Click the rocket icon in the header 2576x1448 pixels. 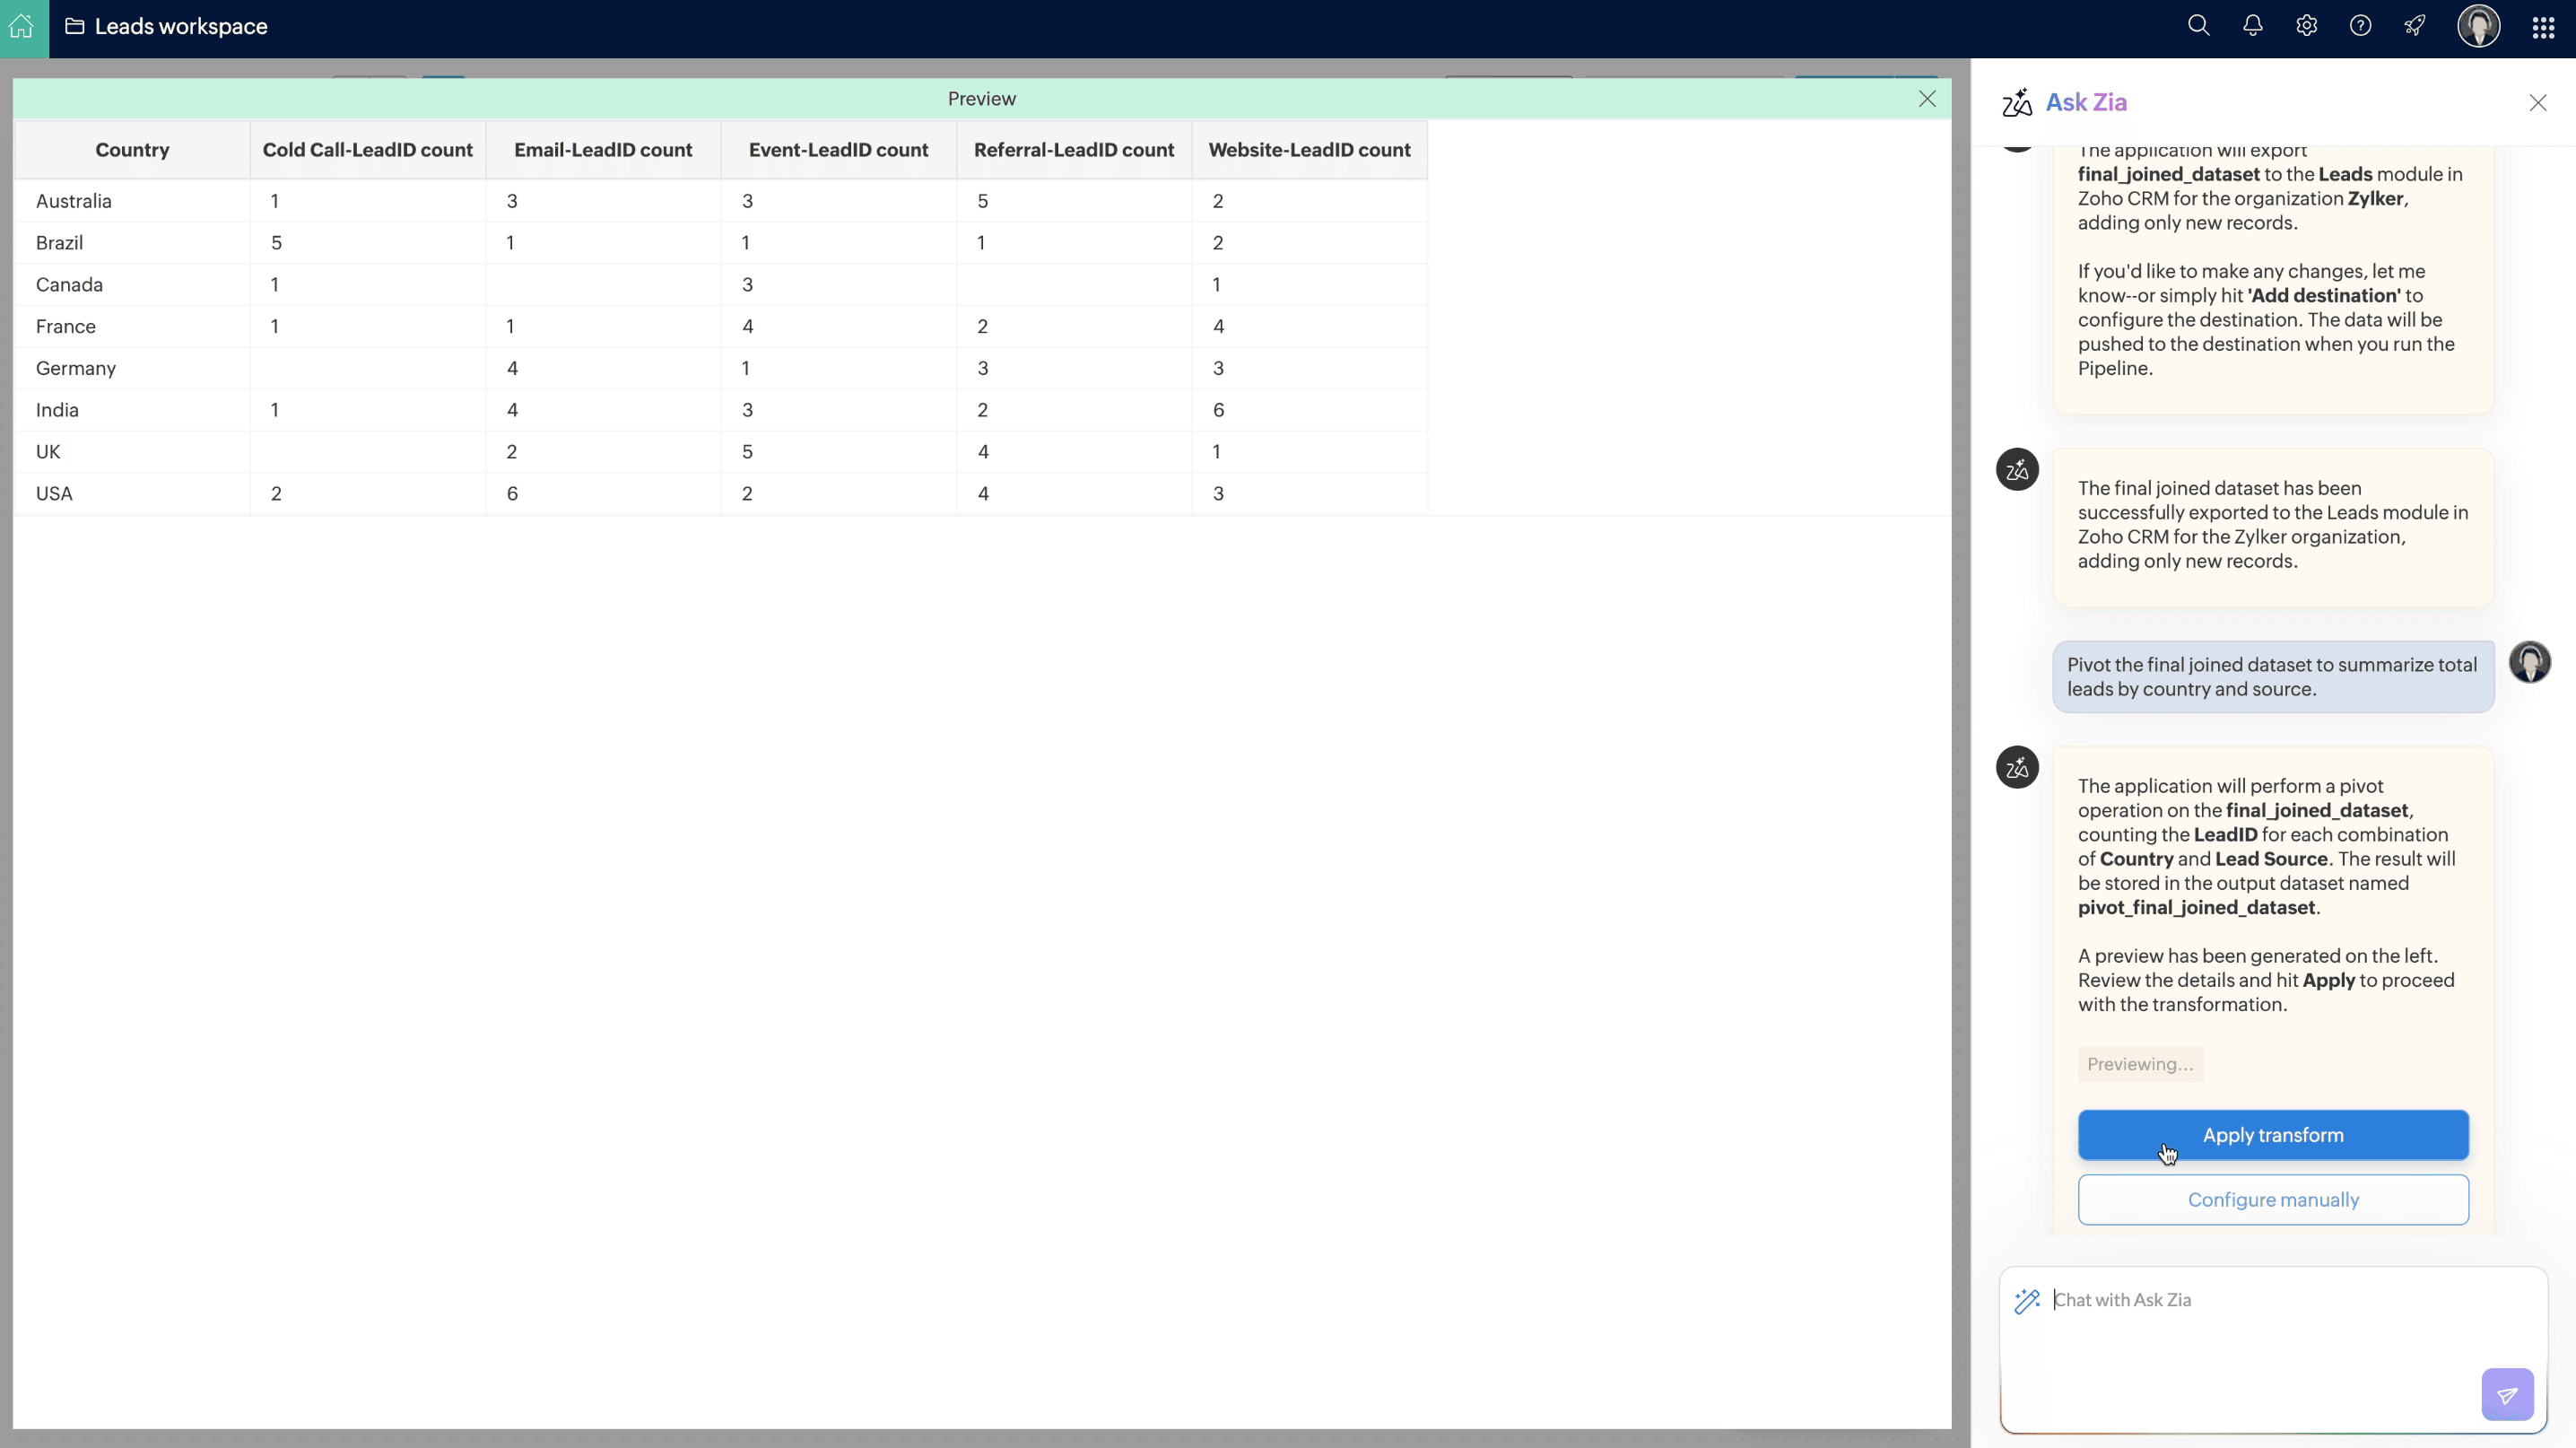point(2414,26)
